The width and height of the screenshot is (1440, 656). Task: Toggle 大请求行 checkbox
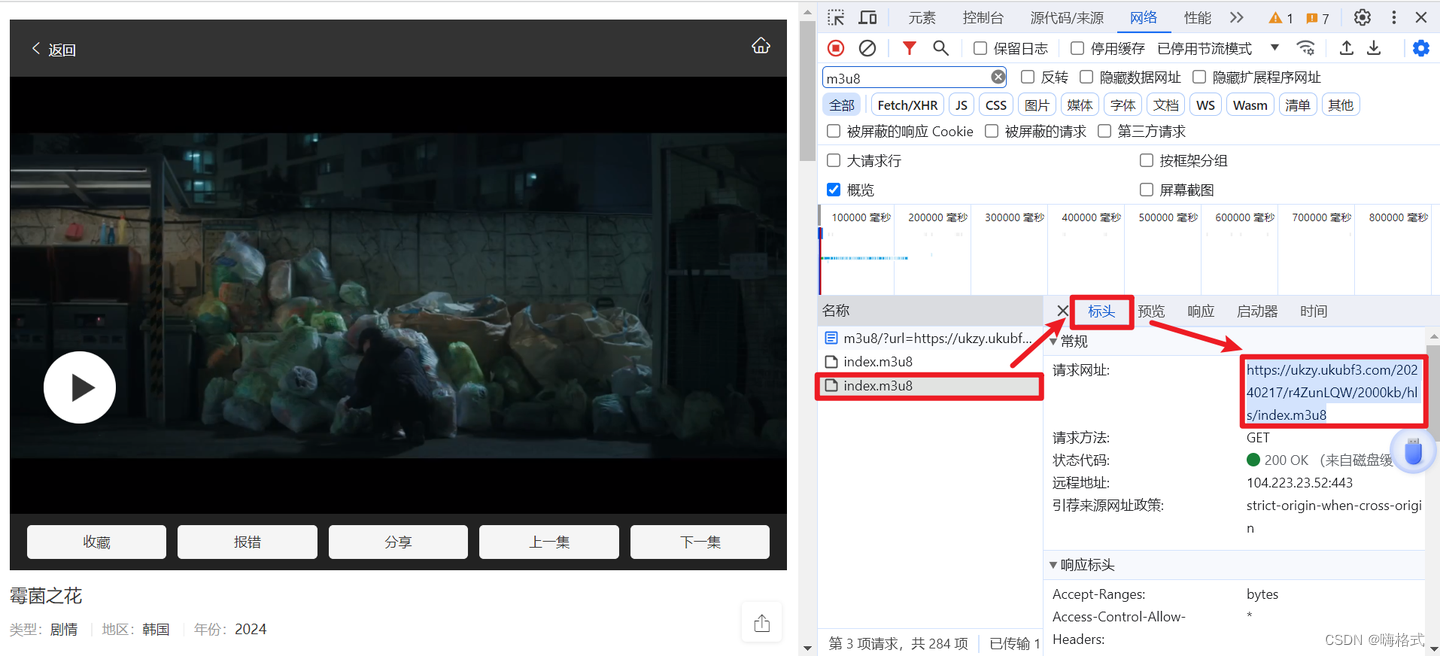[833, 160]
